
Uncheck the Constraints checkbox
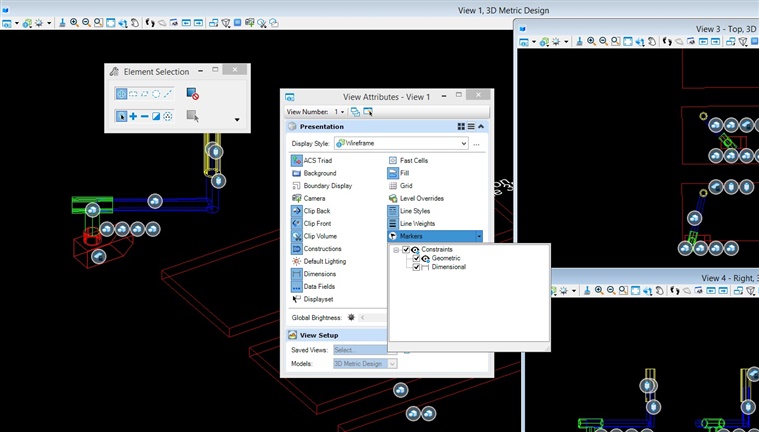[x=406, y=249]
